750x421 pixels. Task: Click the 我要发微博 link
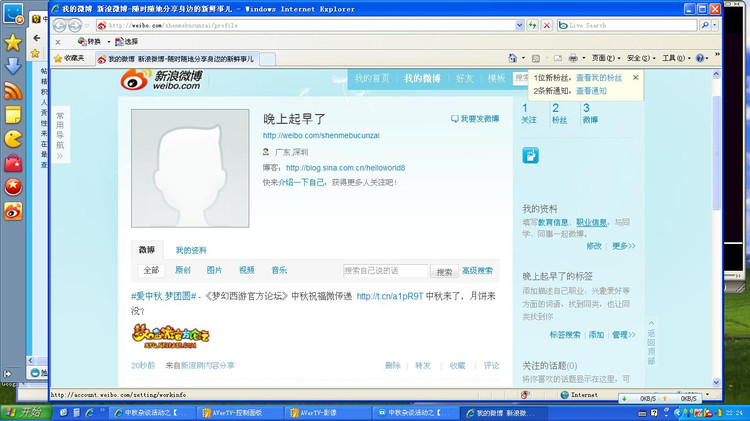[x=475, y=119]
